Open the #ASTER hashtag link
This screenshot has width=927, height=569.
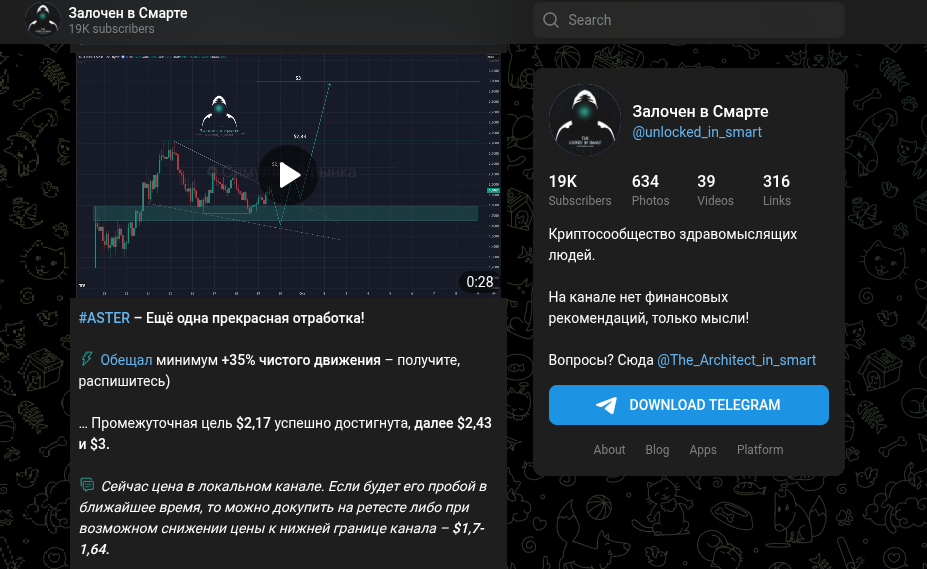tap(104, 318)
